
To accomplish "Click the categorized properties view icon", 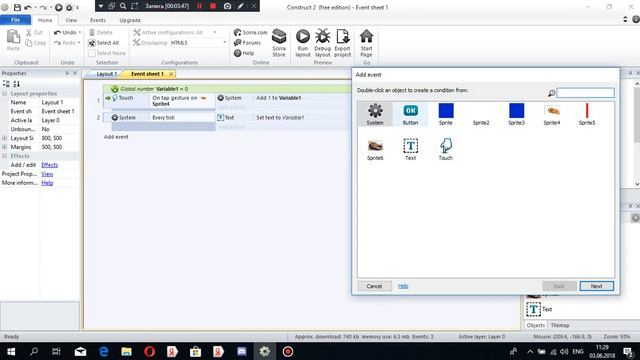I will [6, 84].
